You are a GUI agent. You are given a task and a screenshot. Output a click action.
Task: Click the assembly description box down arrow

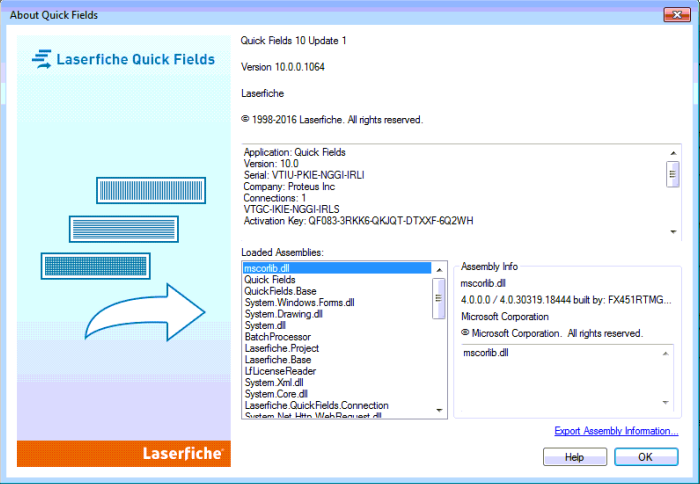tap(665, 402)
